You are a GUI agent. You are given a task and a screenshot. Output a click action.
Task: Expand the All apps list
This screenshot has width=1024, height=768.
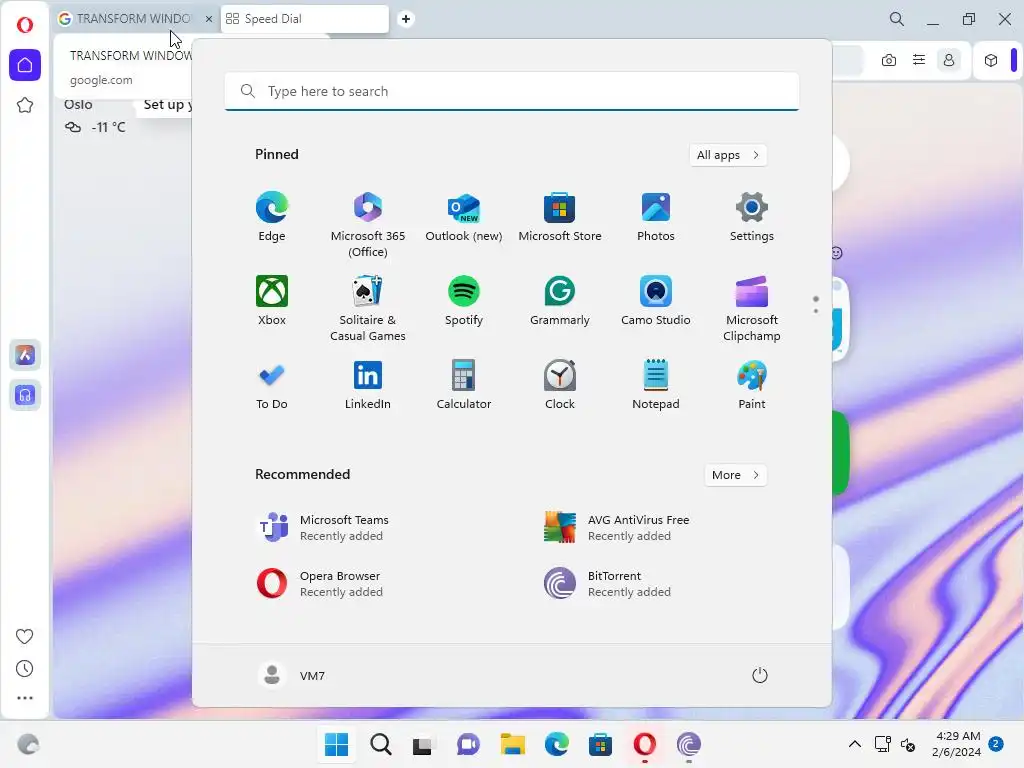[728, 155]
